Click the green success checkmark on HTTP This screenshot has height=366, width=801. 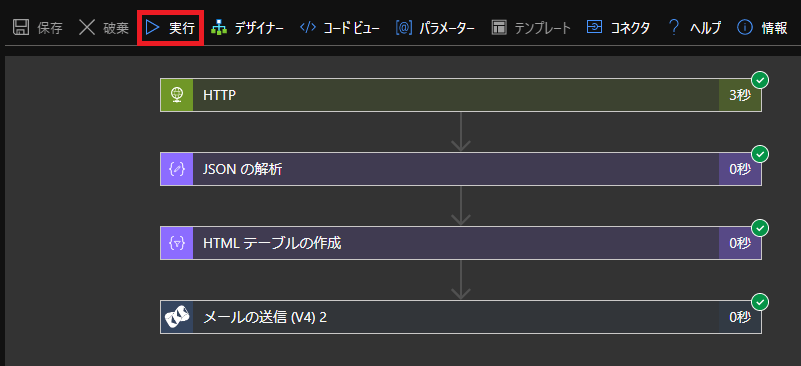pyautogui.click(x=761, y=80)
